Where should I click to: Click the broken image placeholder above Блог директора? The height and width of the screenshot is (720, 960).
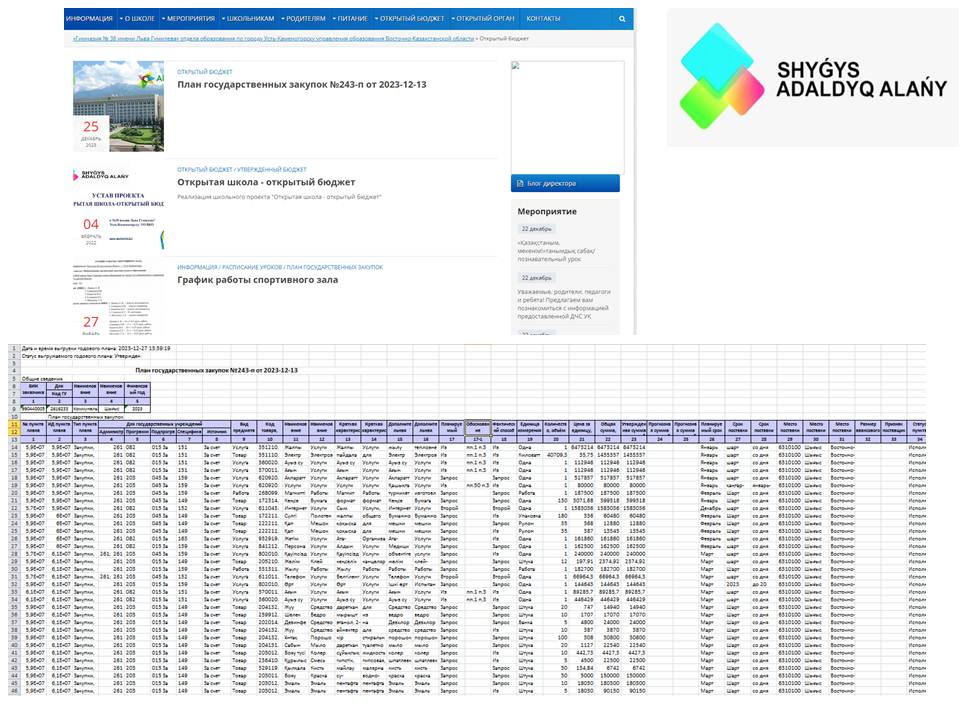click(x=568, y=118)
